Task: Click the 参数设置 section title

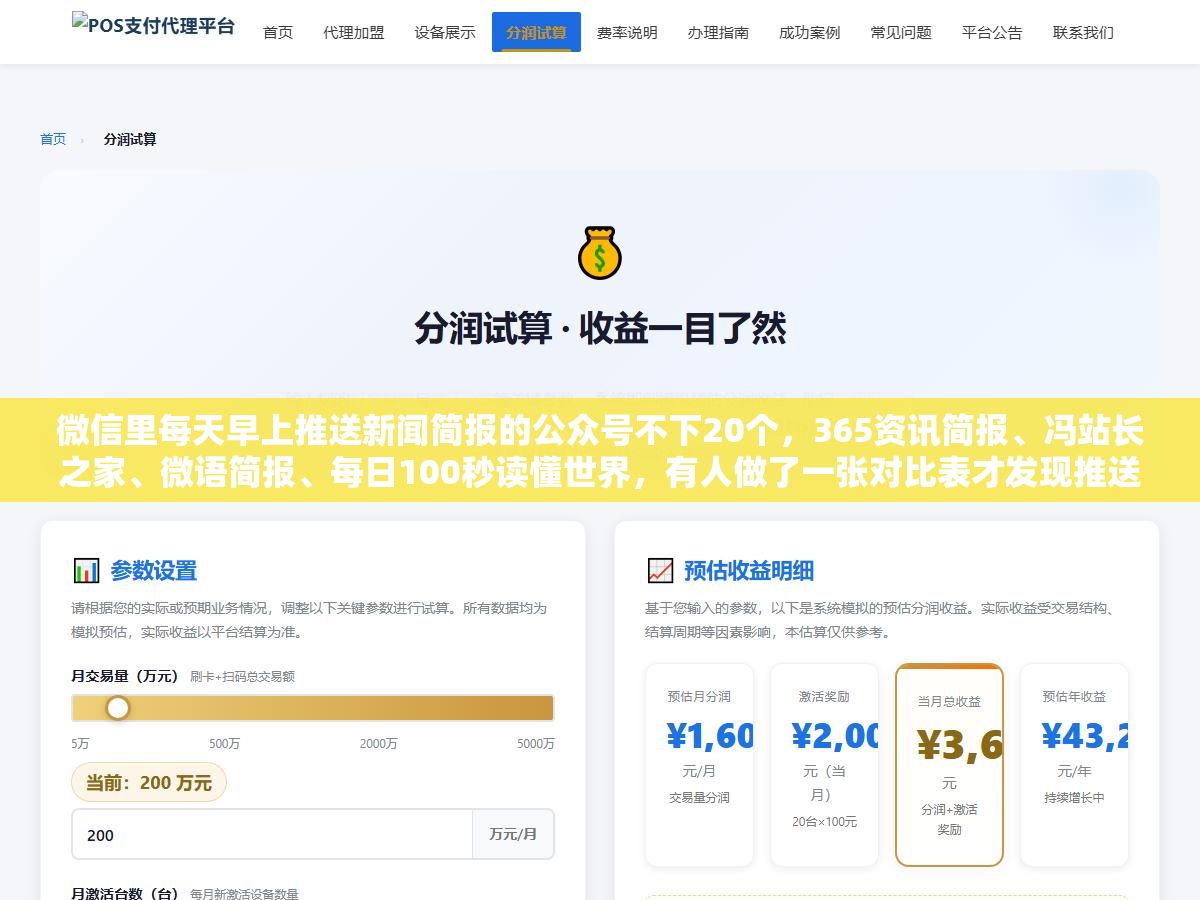Action: pos(153,571)
